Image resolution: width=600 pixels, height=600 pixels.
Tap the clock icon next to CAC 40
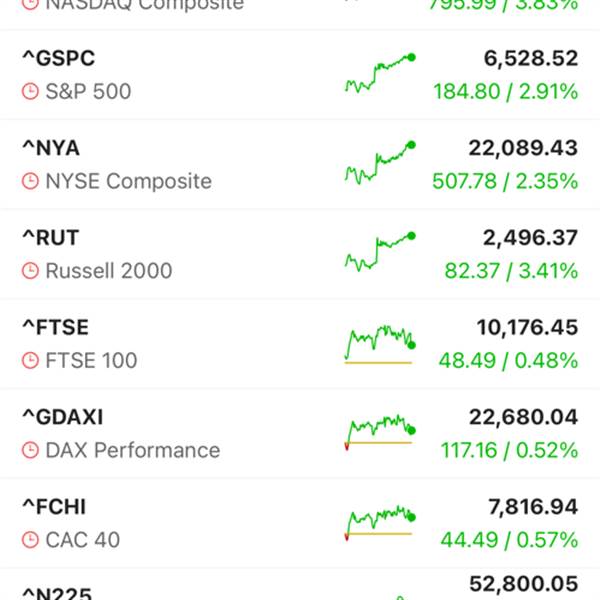(30, 540)
